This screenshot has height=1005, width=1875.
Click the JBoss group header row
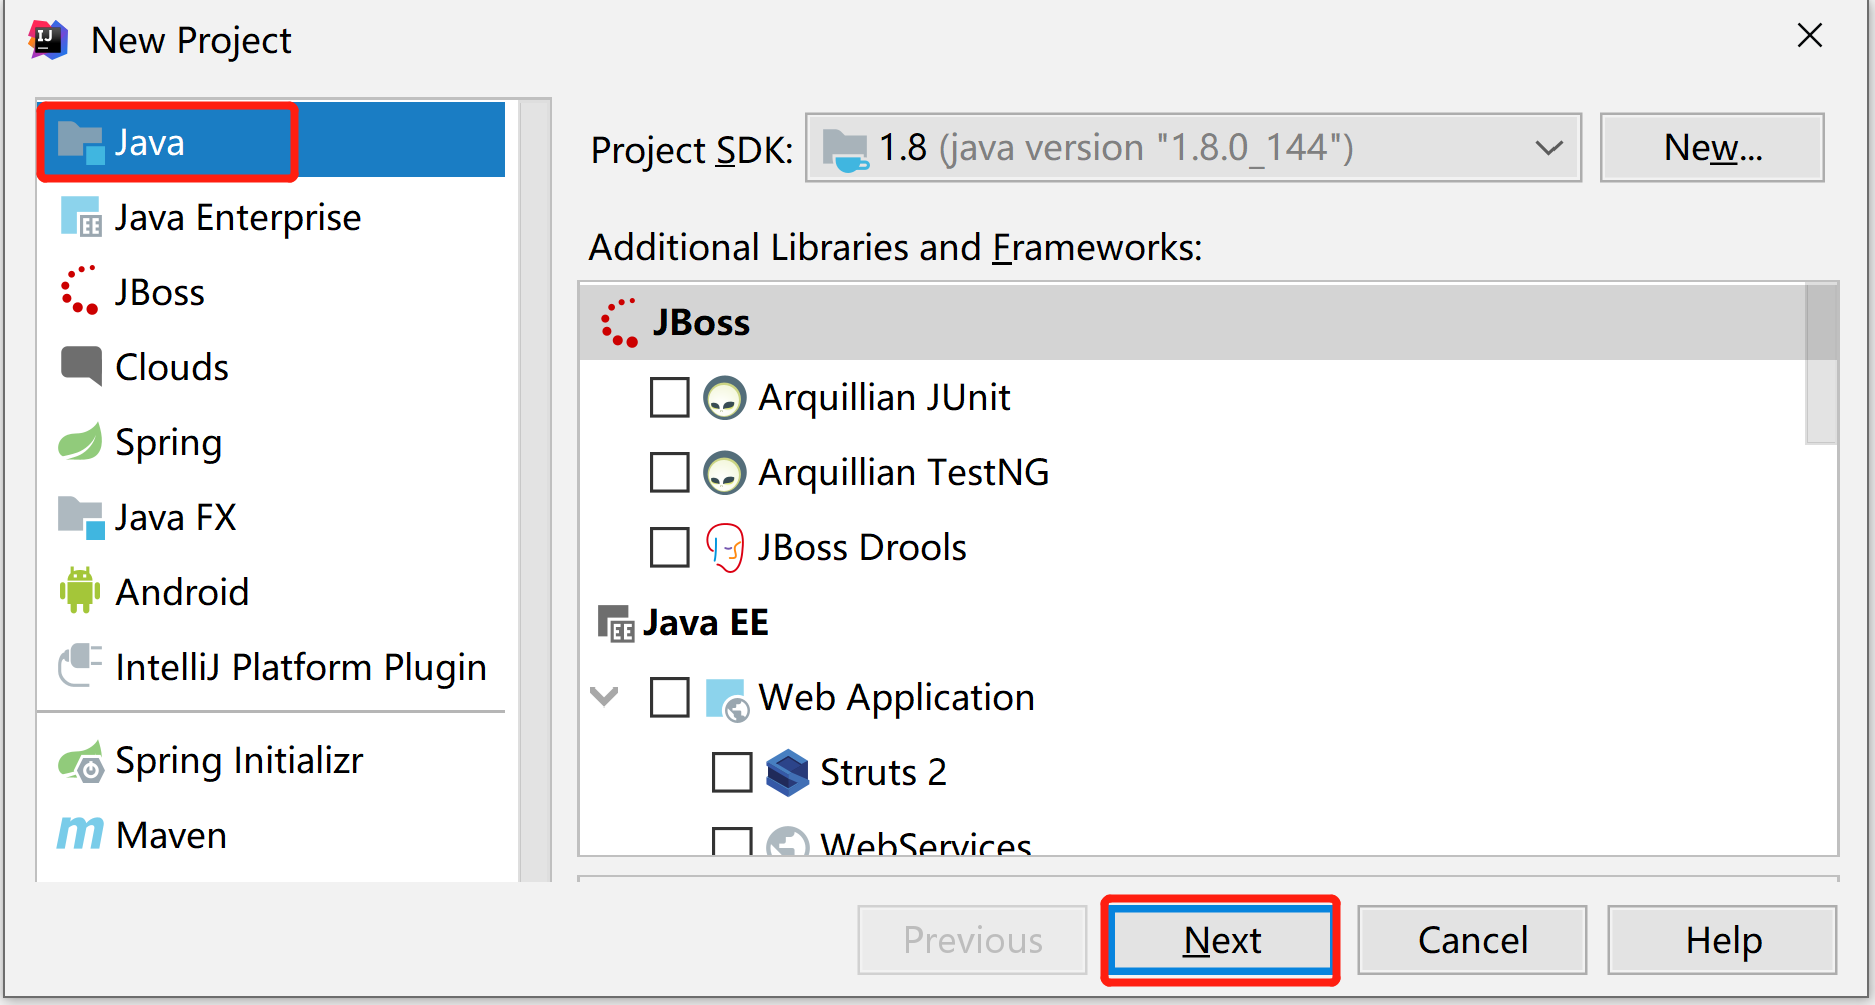(1192, 322)
